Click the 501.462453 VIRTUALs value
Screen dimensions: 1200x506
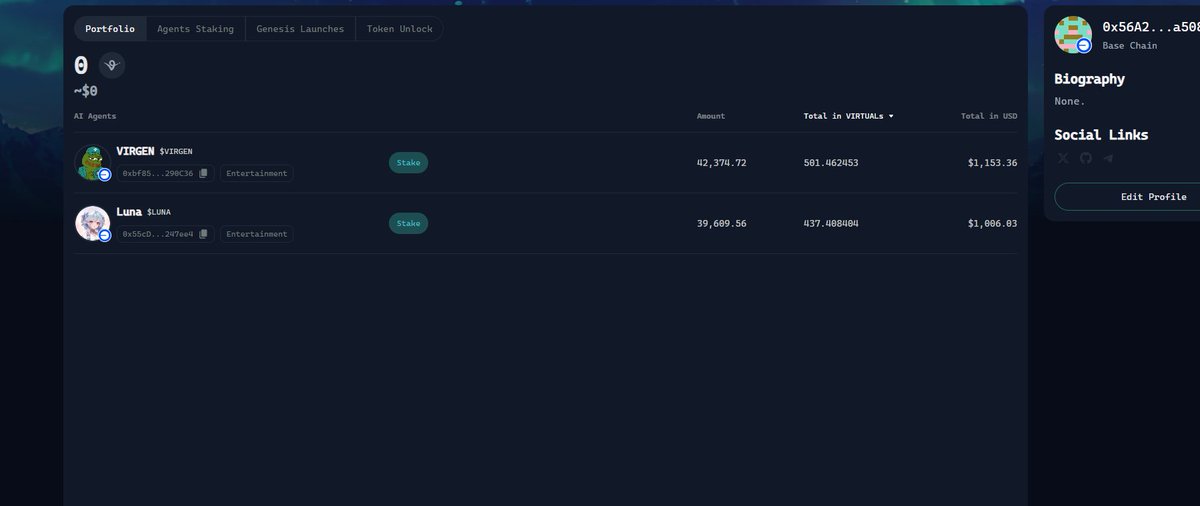click(x=831, y=163)
